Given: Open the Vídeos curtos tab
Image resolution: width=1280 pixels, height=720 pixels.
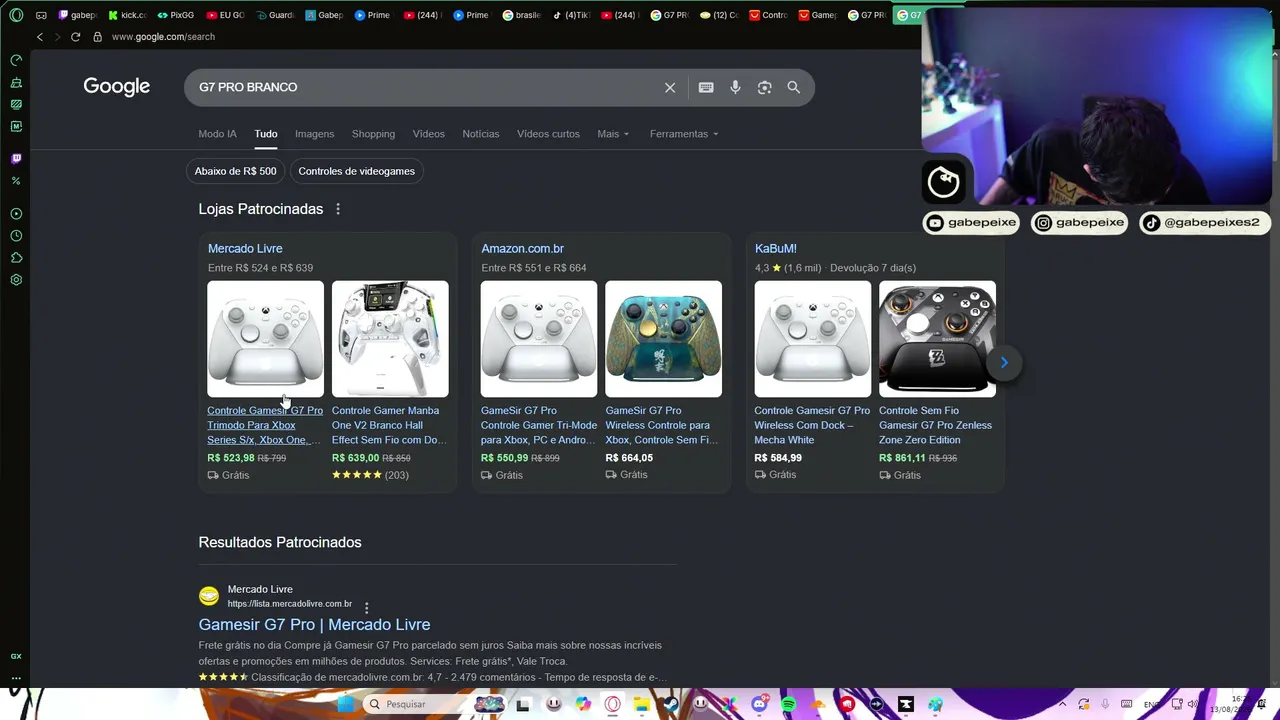Looking at the screenshot, I should [548, 134].
